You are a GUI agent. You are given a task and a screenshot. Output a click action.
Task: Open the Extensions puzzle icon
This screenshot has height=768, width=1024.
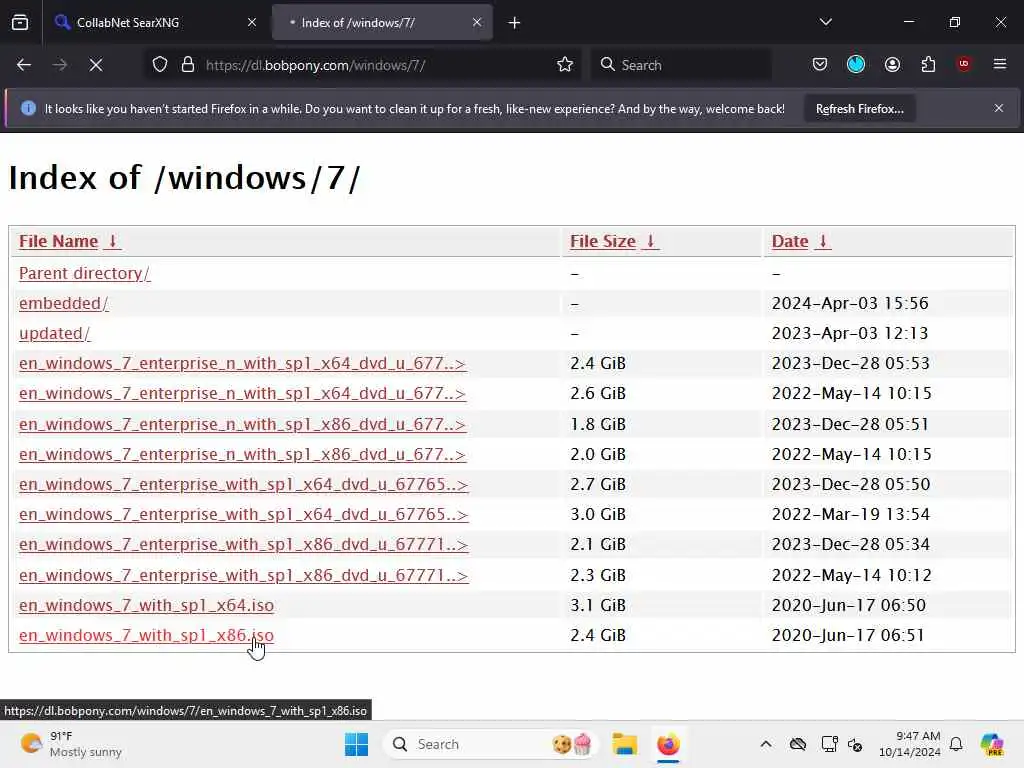(928, 65)
